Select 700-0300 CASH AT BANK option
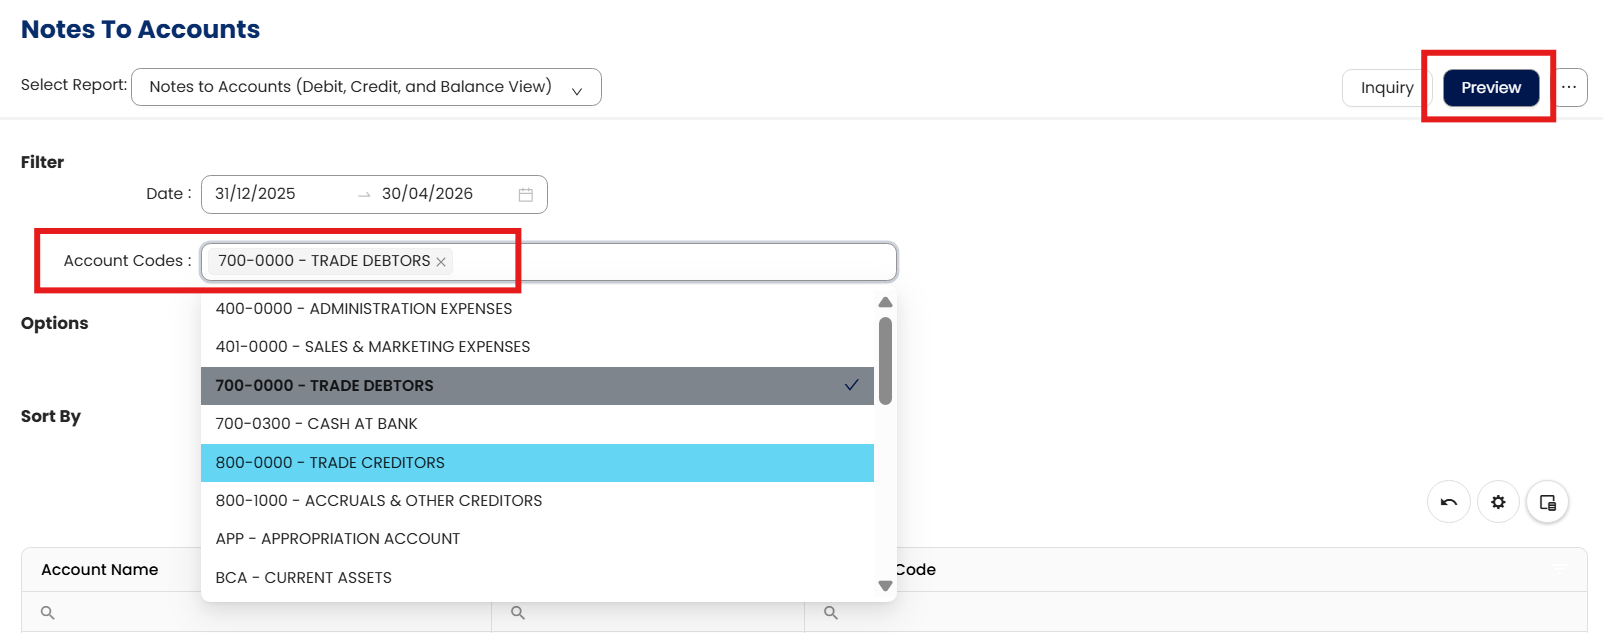The height and width of the screenshot is (633, 1603). pyautogui.click(x=537, y=424)
